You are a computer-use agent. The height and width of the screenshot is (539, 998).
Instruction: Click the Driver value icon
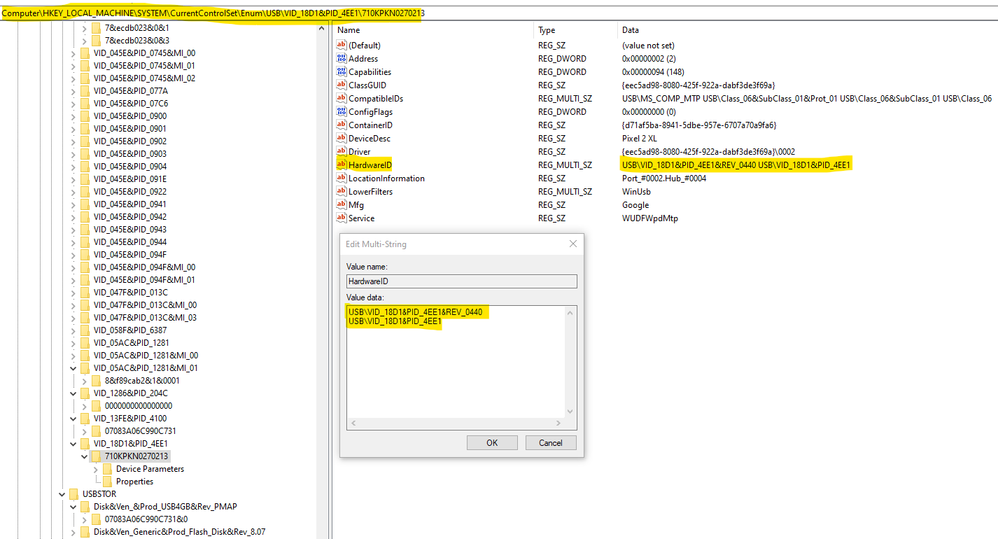pyautogui.click(x=341, y=151)
